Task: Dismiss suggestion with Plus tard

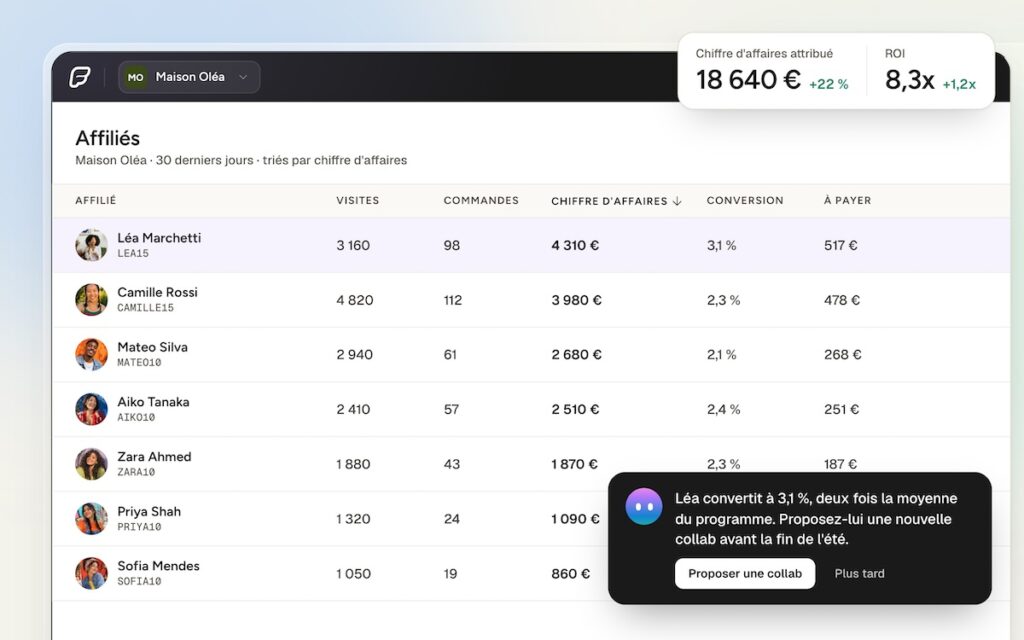Action: click(x=859, y=573)
